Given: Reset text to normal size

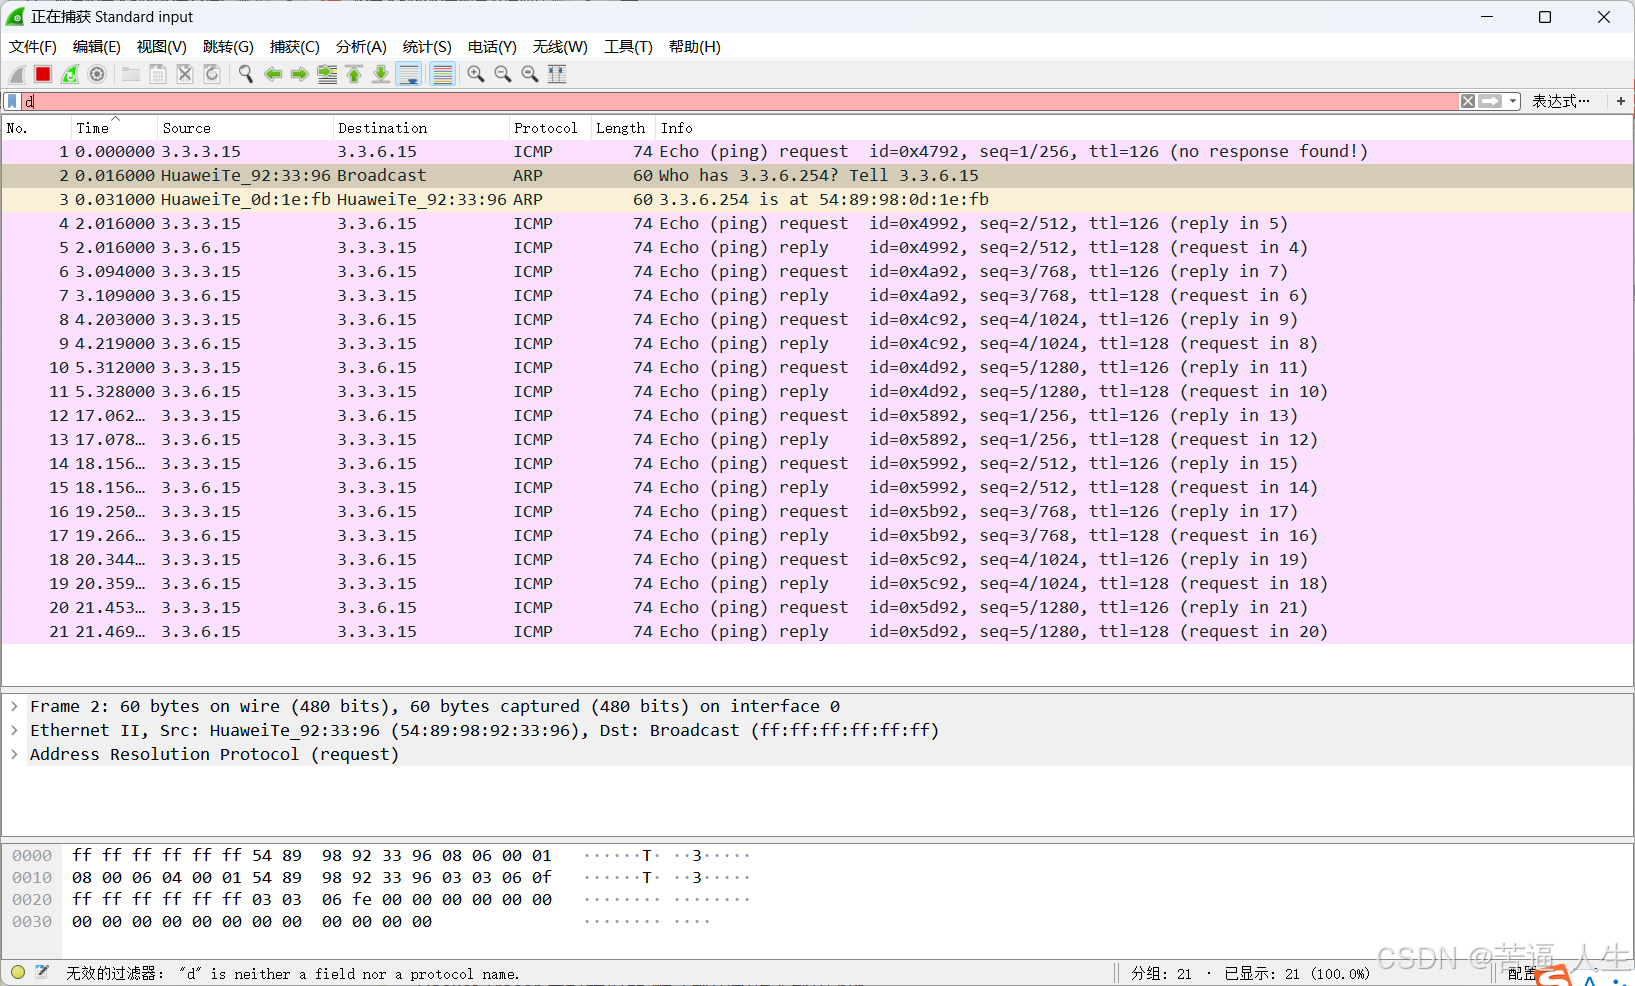Looking at the screenshot, I should click(530, 74).
